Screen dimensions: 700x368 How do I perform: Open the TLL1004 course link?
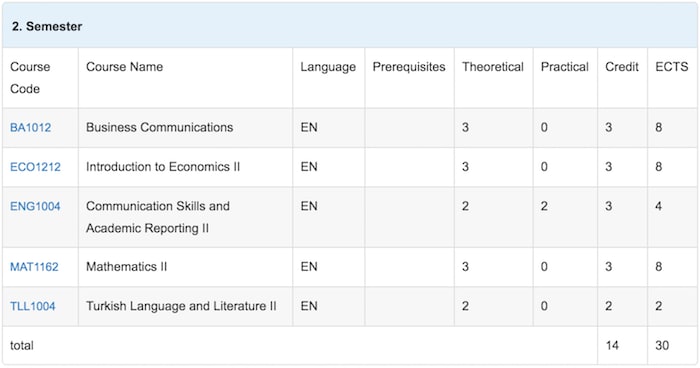(x=33, y=306)
